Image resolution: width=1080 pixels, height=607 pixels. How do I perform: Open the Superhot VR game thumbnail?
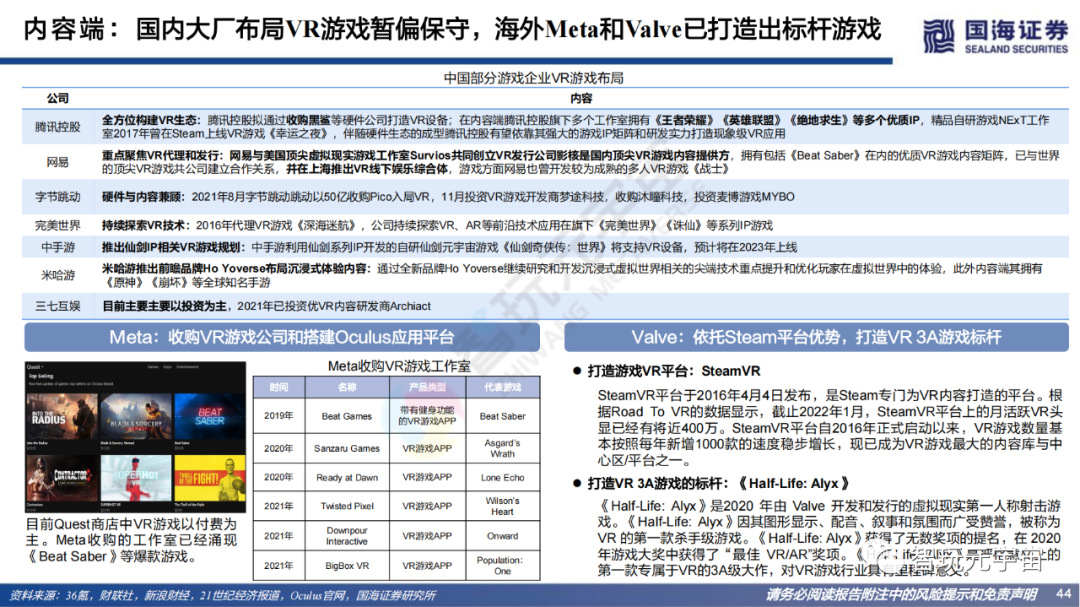pyautogui.click(x=135, y=477)
